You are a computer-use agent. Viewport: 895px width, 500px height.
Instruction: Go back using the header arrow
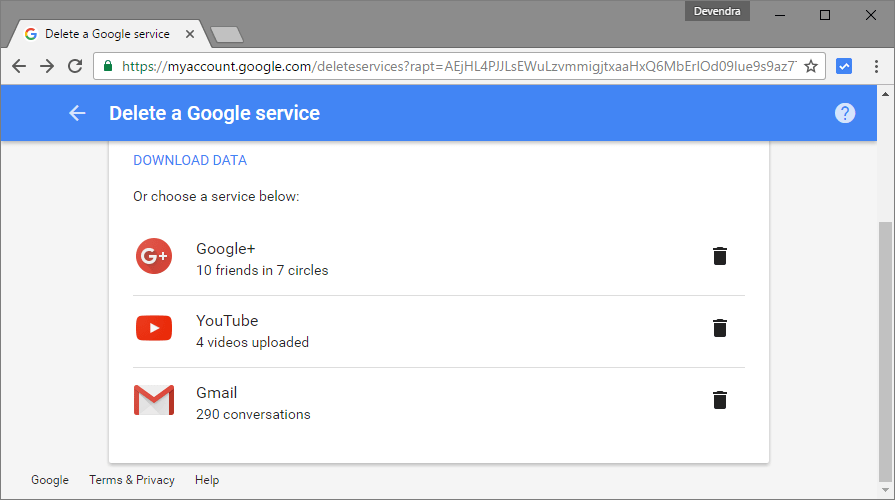tap(77, 113)
